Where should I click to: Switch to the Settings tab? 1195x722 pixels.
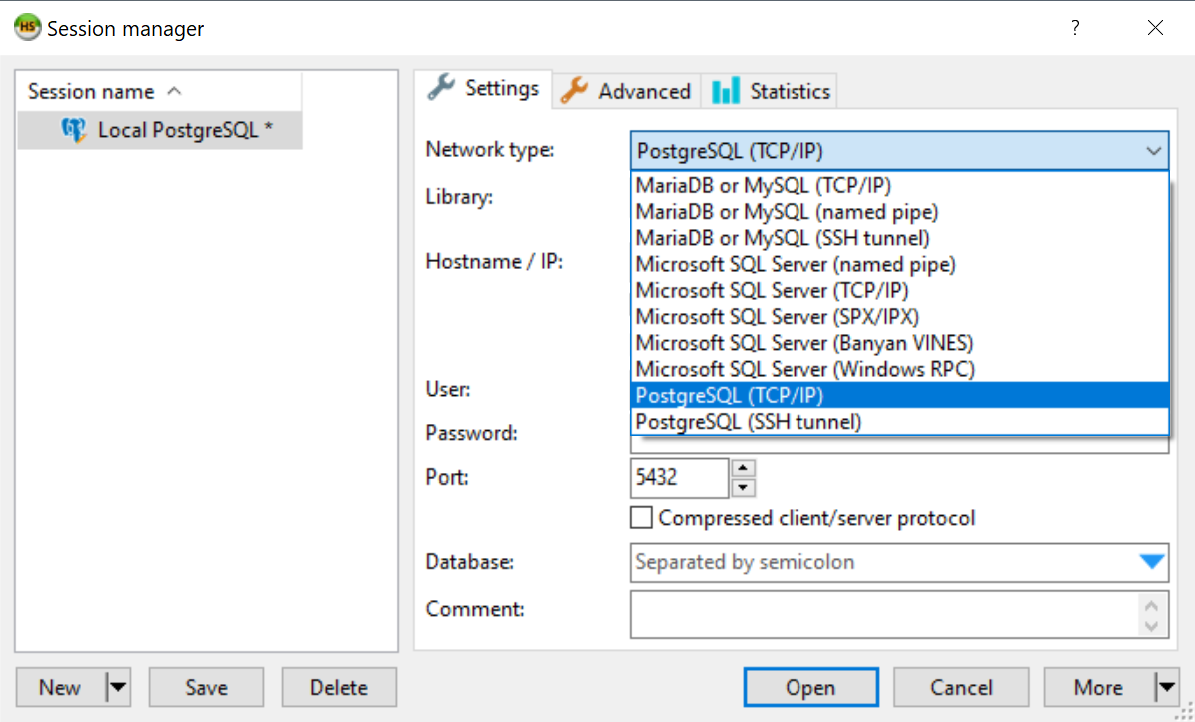pos(483,89)
